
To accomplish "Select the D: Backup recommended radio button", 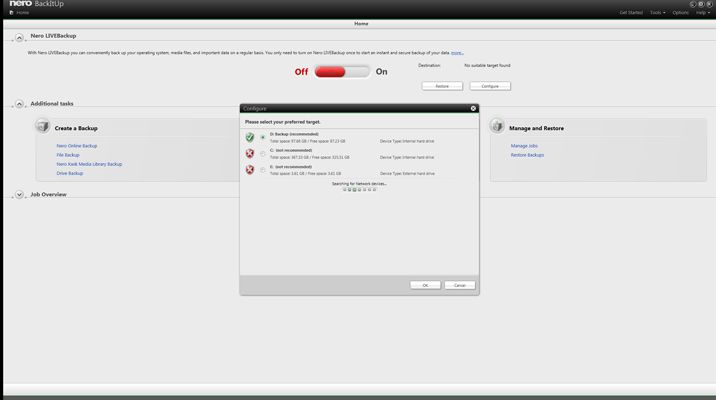I will pyautogui.click(x=263, y=137).
